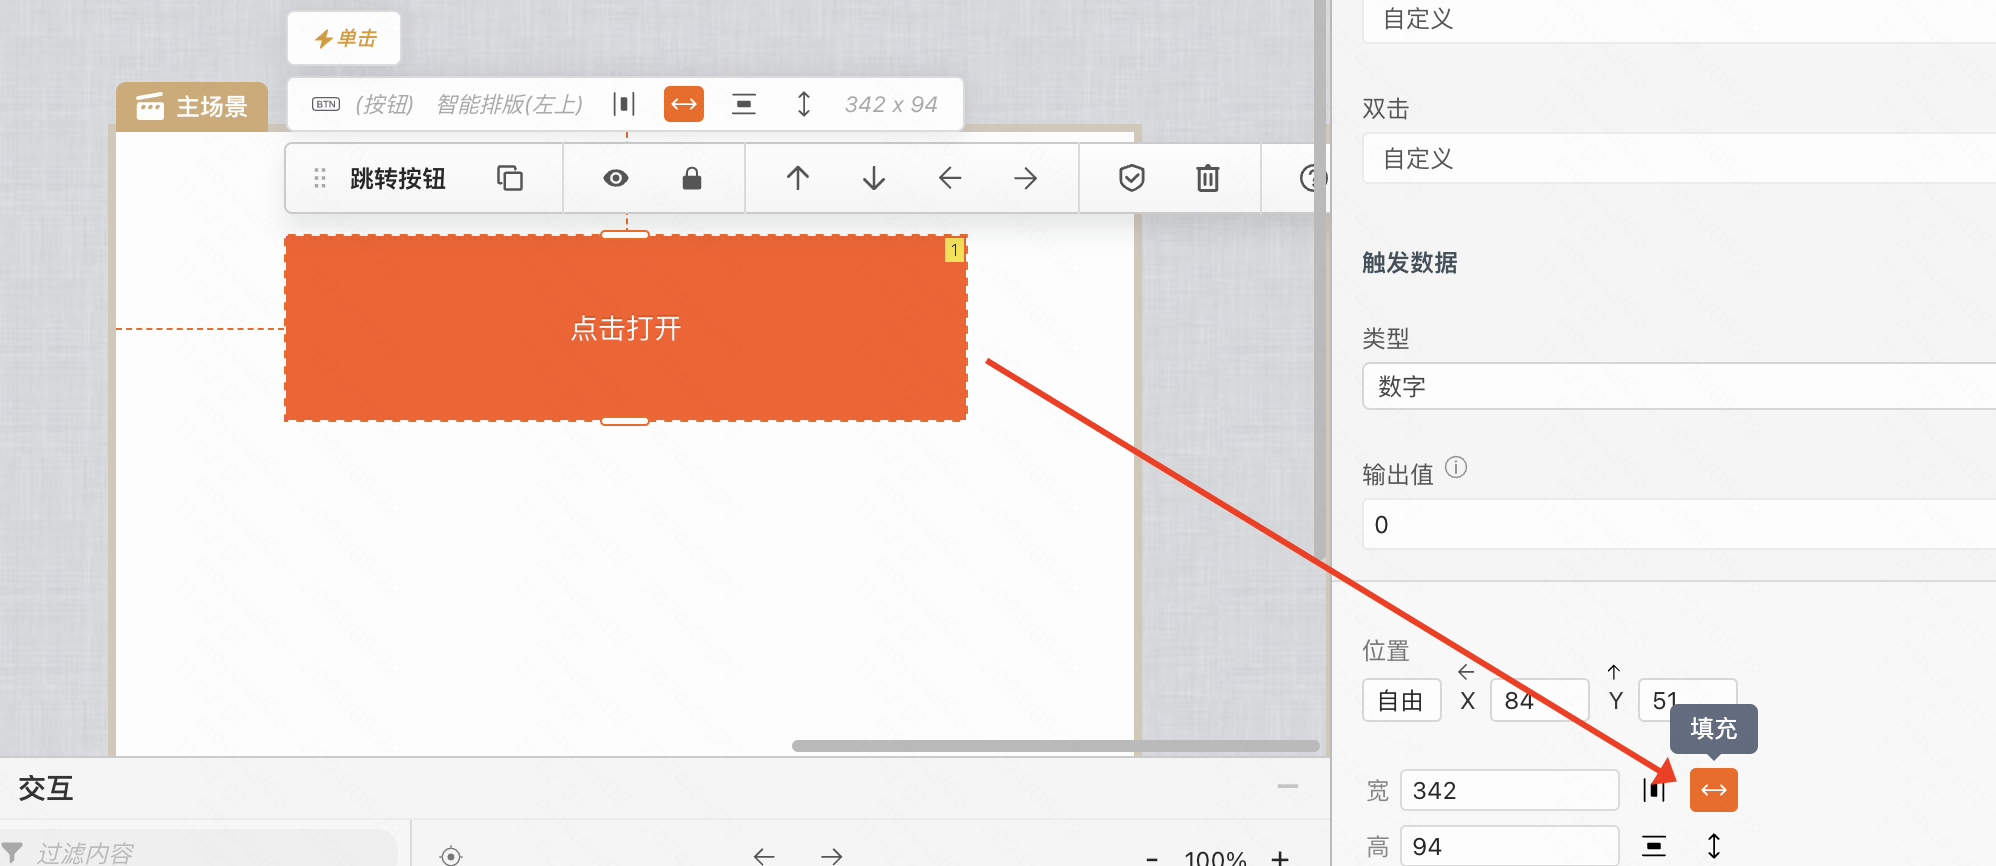The width and height of the screenshot is (1996, 866).
Task: Click the 交互 panel title
Action: pos(46,788)
